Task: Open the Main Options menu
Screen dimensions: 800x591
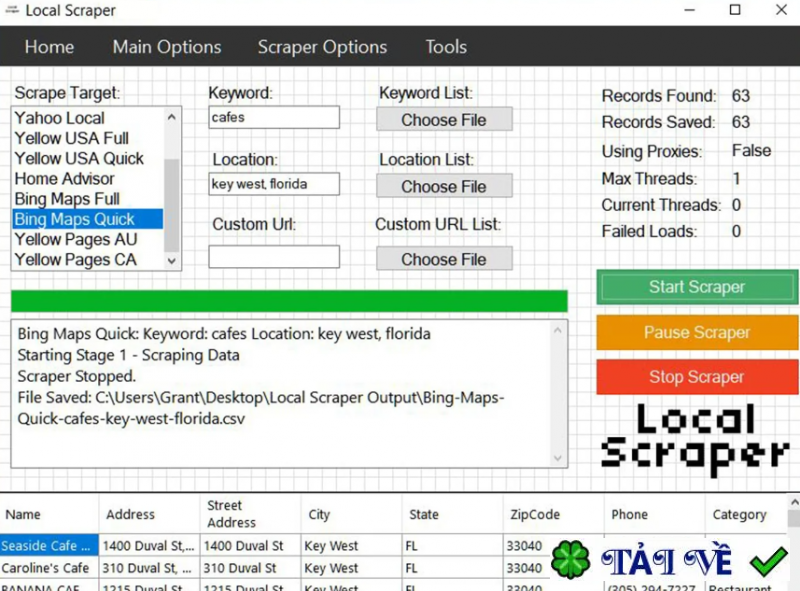Action: pyautogui.click(x=167, y=47)
